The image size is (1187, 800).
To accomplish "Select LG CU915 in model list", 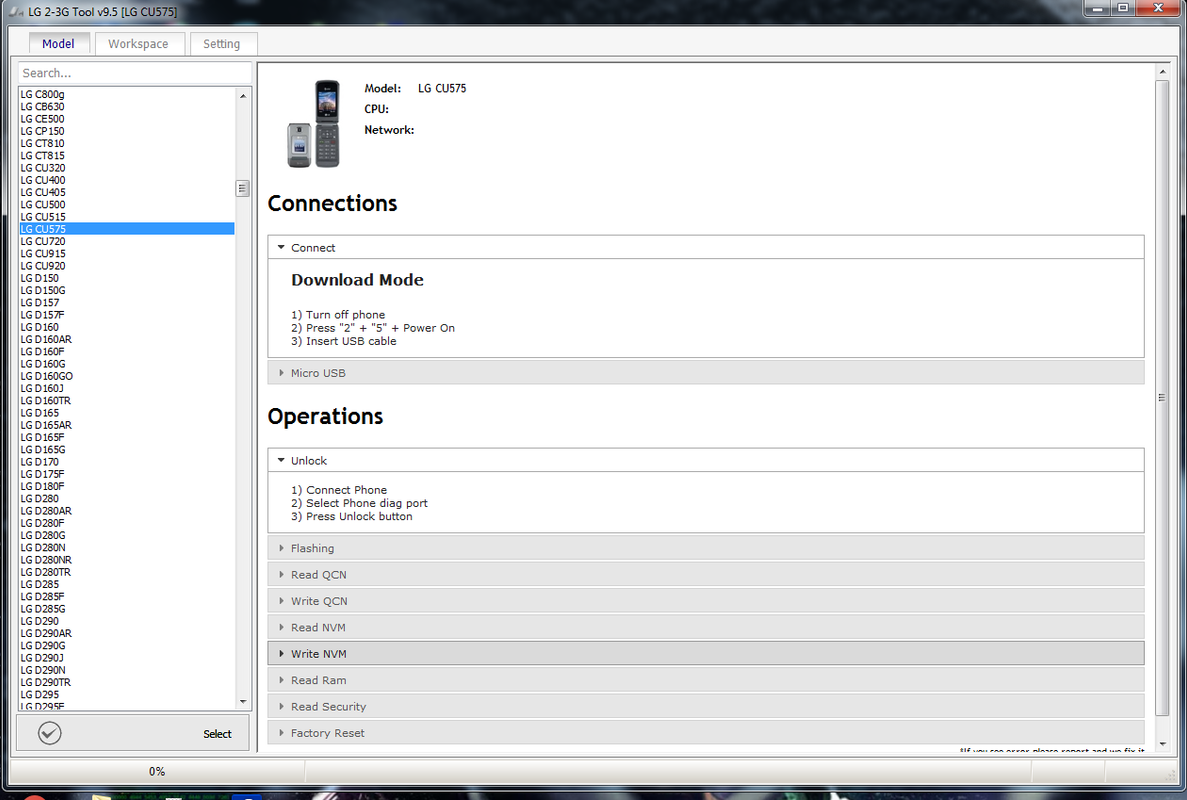I will pyautogui.click(x=126, y=254).
